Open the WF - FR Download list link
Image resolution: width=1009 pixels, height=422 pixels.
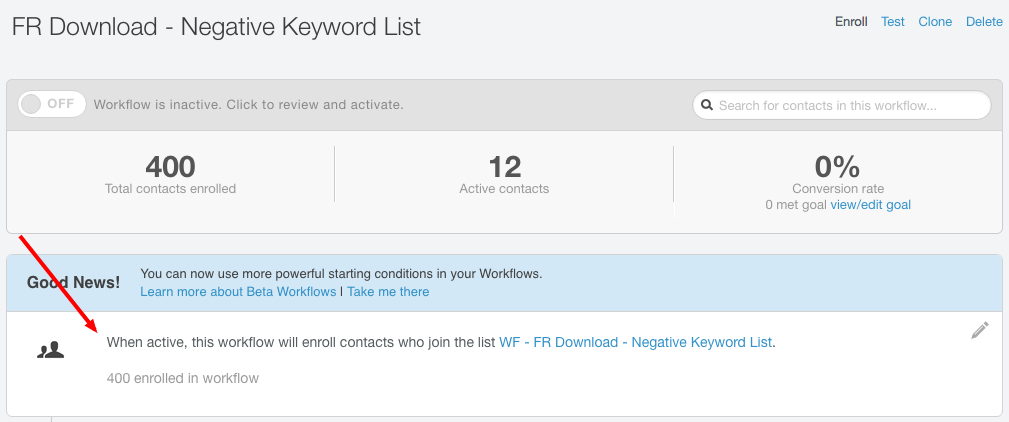coord(636,342)
